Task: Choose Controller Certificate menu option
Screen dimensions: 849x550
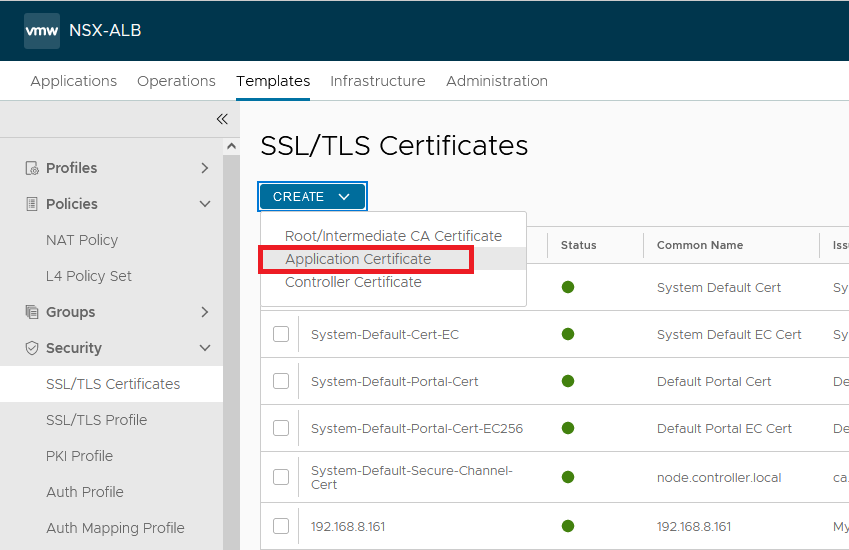Action: [x=394, y=282]
